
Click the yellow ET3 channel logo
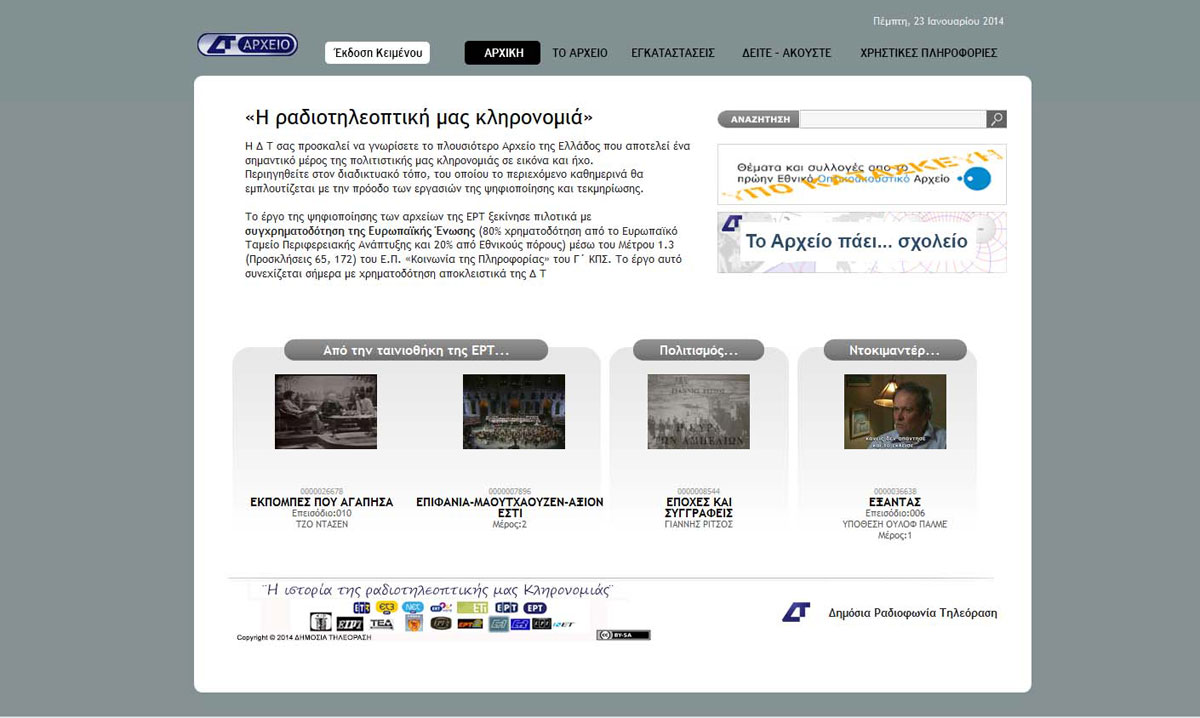(x=386, y=607)
